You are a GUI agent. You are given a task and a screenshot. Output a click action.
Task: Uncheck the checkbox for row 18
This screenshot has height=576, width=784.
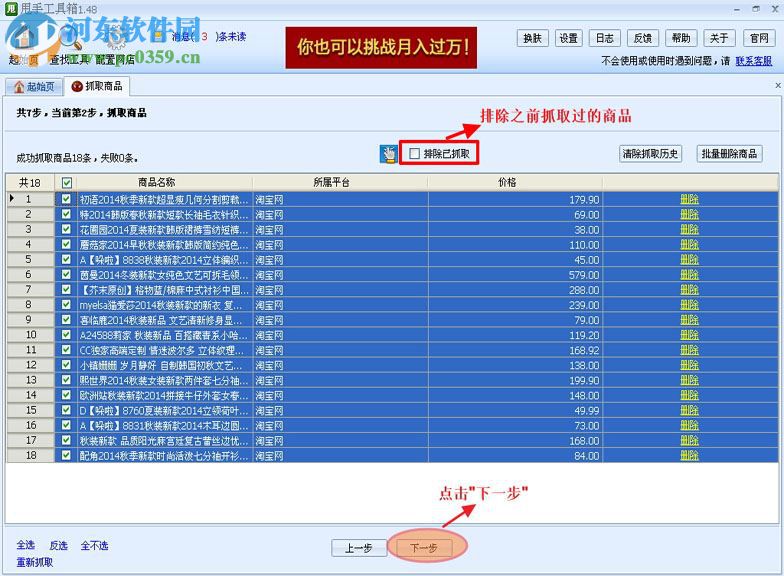(66, 455)
